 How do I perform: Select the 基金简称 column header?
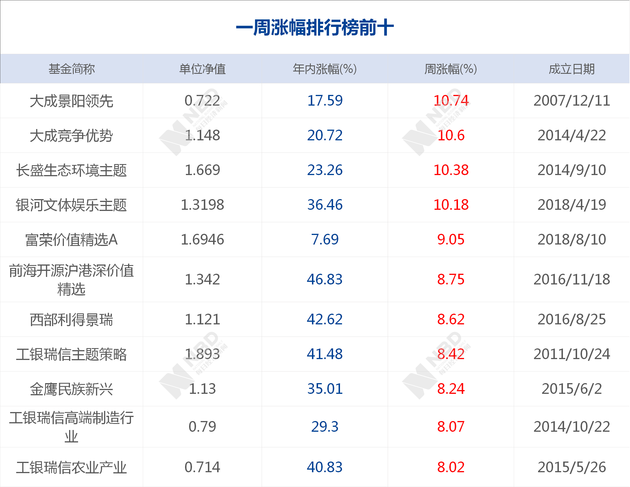[x=72, y=69]
